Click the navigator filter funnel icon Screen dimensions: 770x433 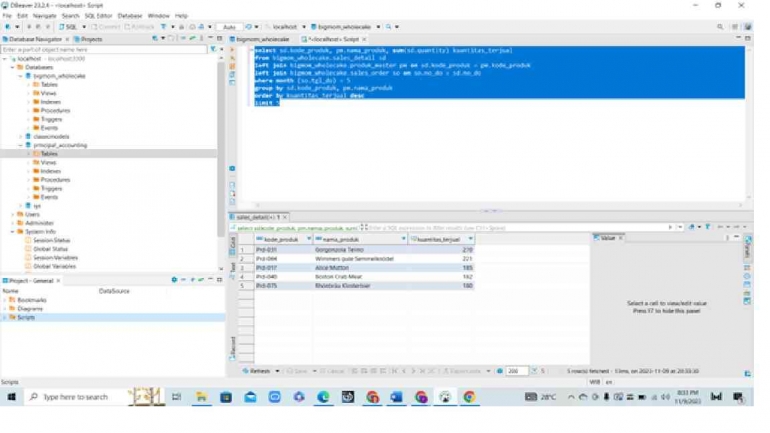(213, 50)
